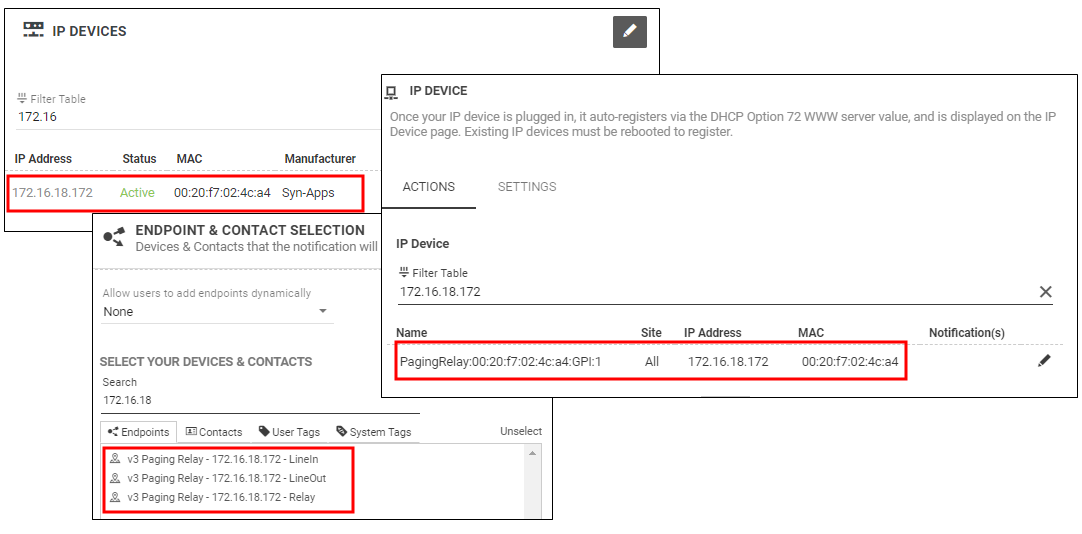This screenshot has width=1082, height=534.
Task: Click the 172.16.18.172 cell in IP Devices table
Action: tap(52, 192)
